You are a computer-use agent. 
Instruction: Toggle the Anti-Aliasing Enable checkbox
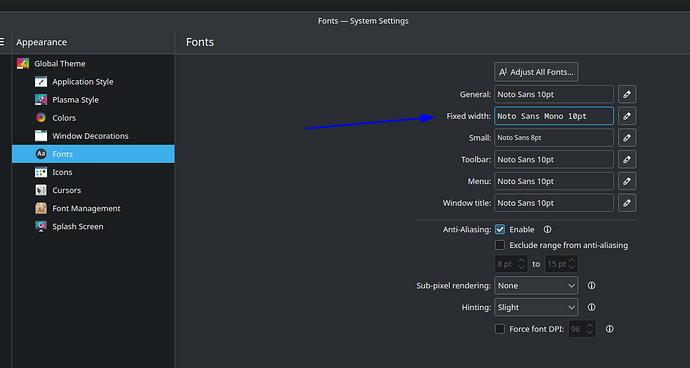tap(500, 229)
